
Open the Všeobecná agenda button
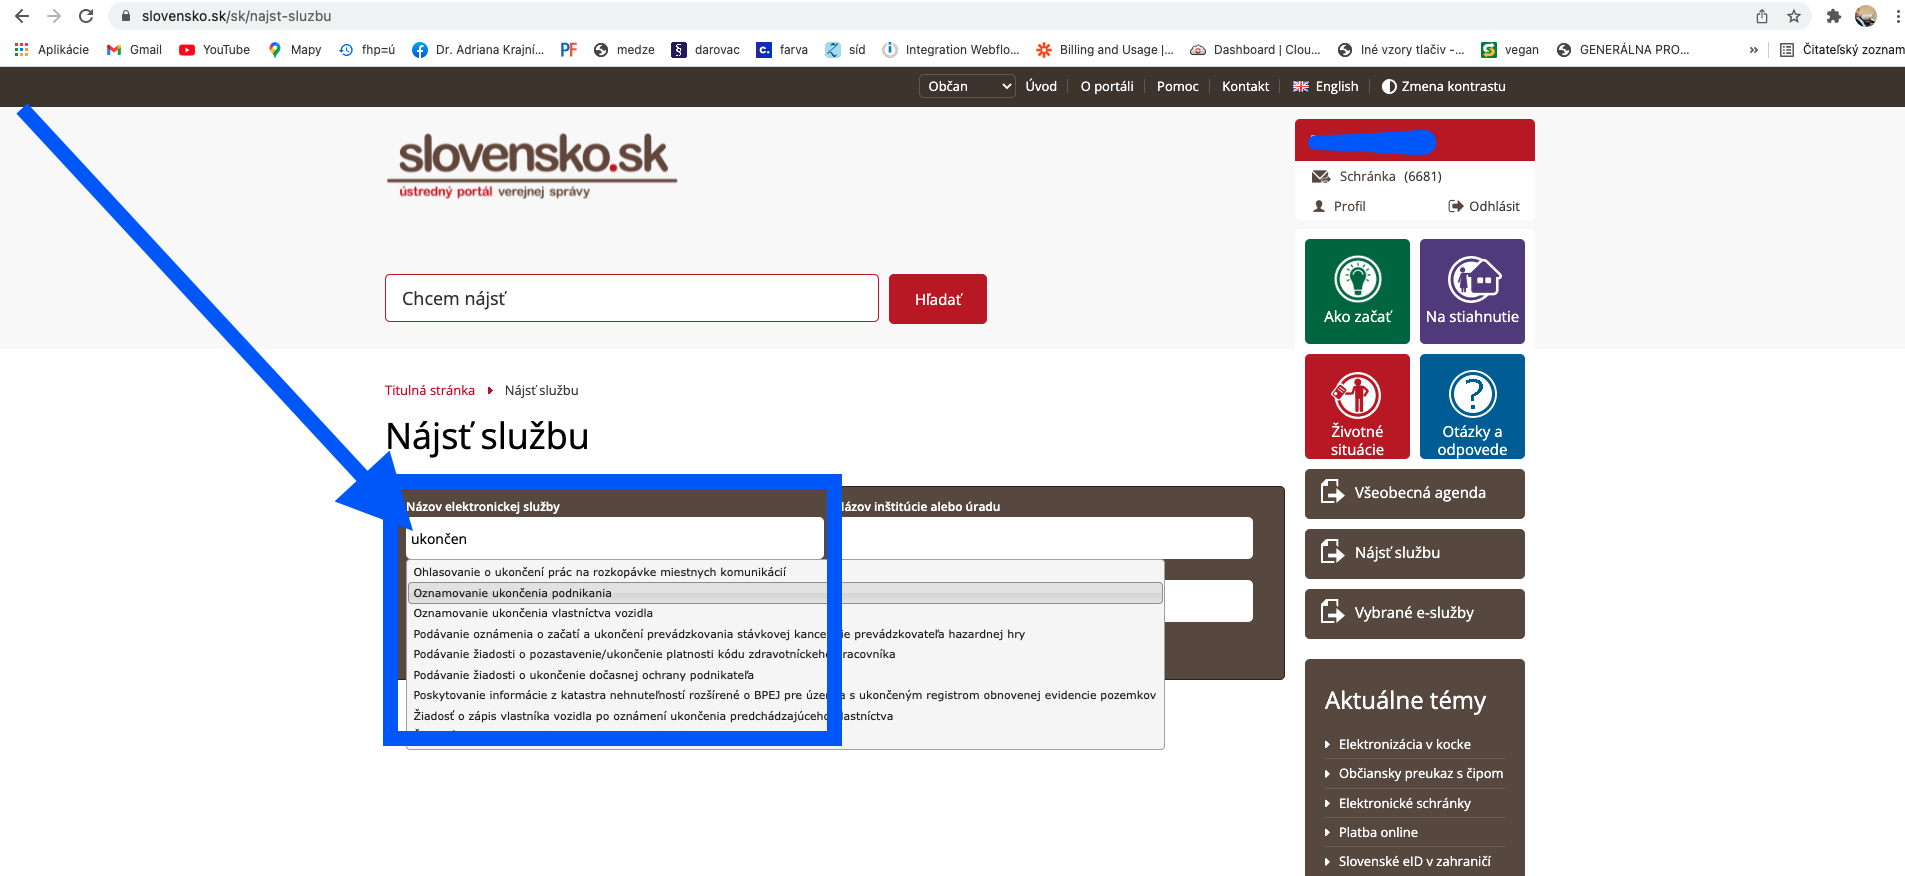coord(1415,493)
